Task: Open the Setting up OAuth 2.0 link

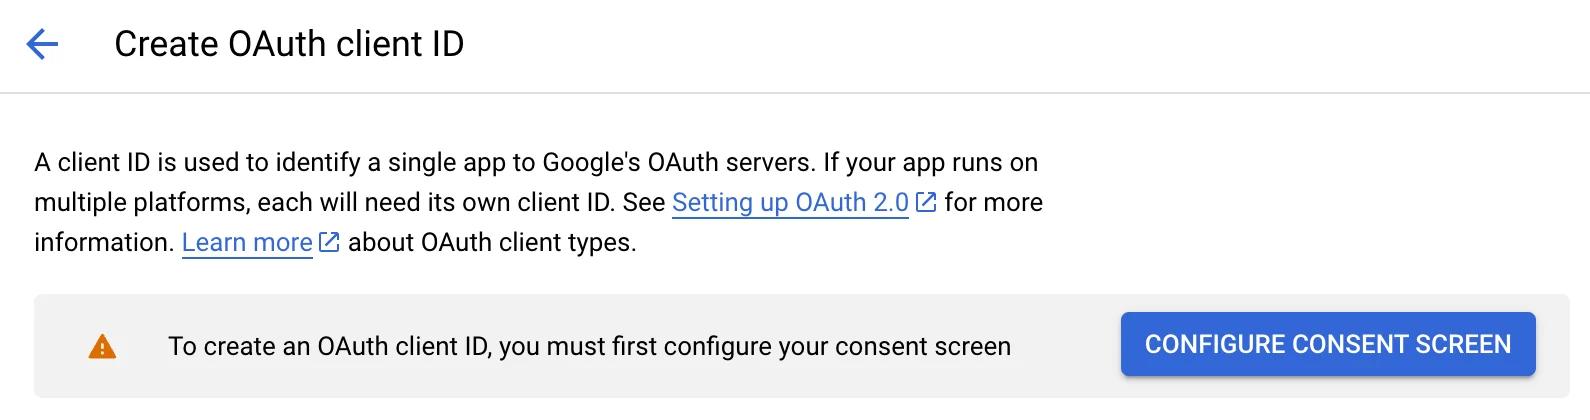Action: 789,203
